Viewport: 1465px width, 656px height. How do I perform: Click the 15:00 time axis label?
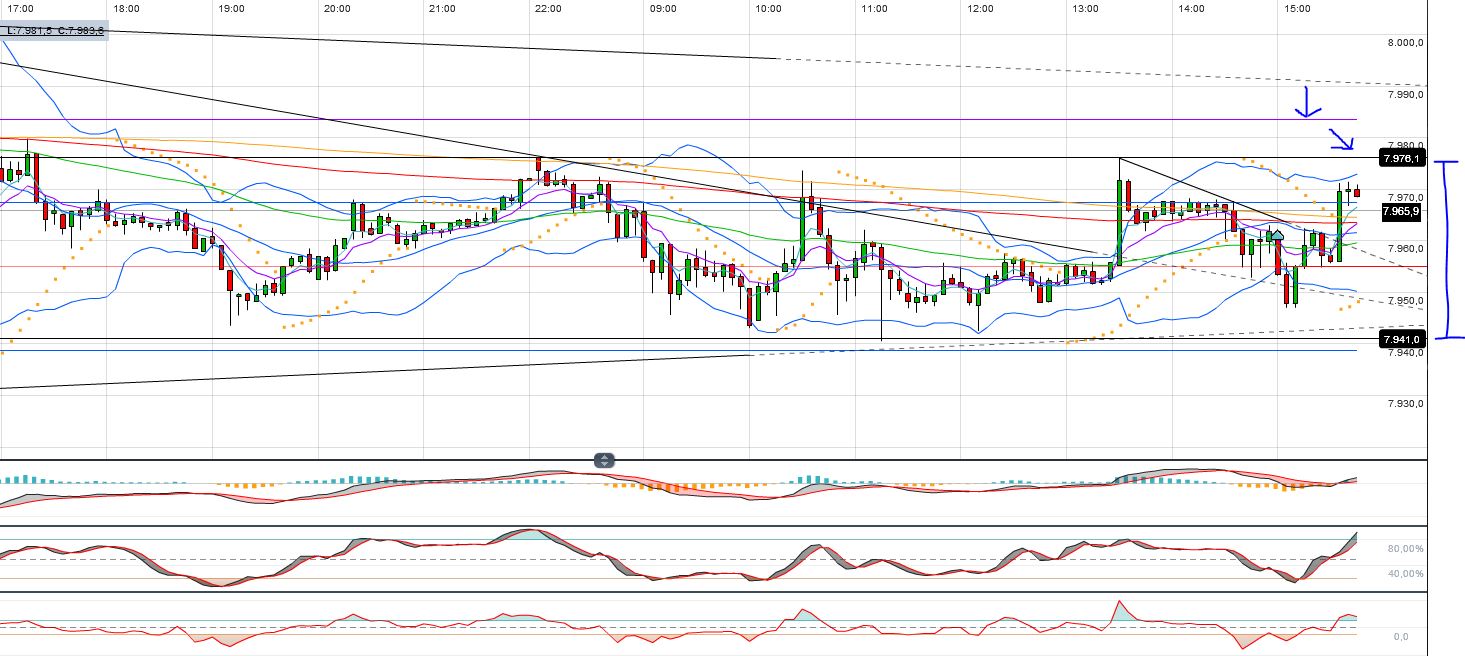(1297, 9)
